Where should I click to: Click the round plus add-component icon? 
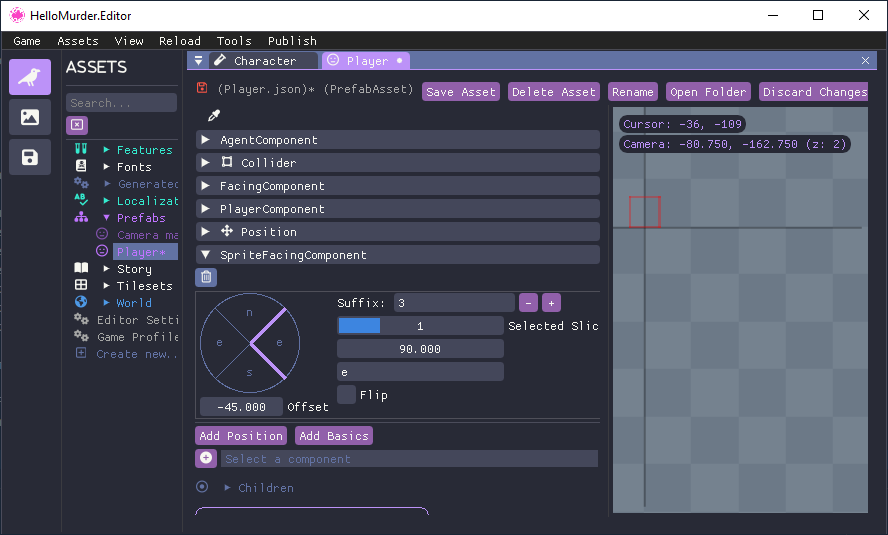pyautogui.click(x=206, y=458)
